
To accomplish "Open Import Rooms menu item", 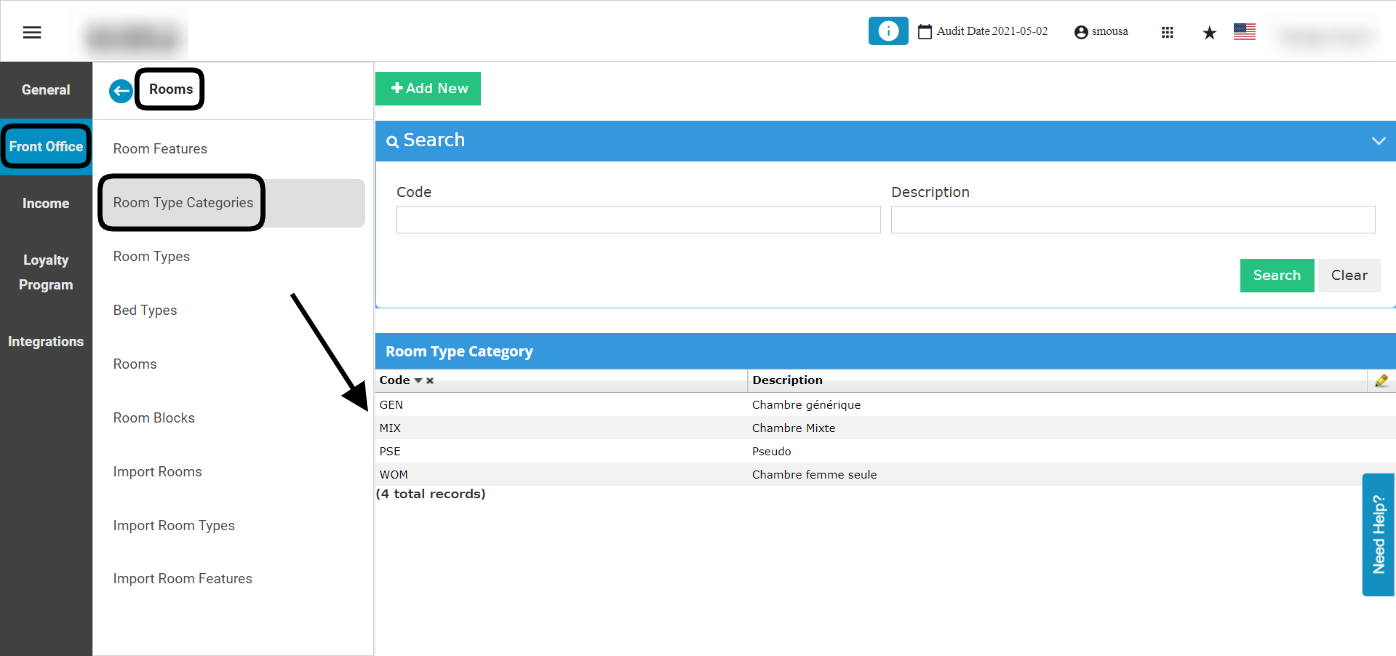I will pos(157,472).
